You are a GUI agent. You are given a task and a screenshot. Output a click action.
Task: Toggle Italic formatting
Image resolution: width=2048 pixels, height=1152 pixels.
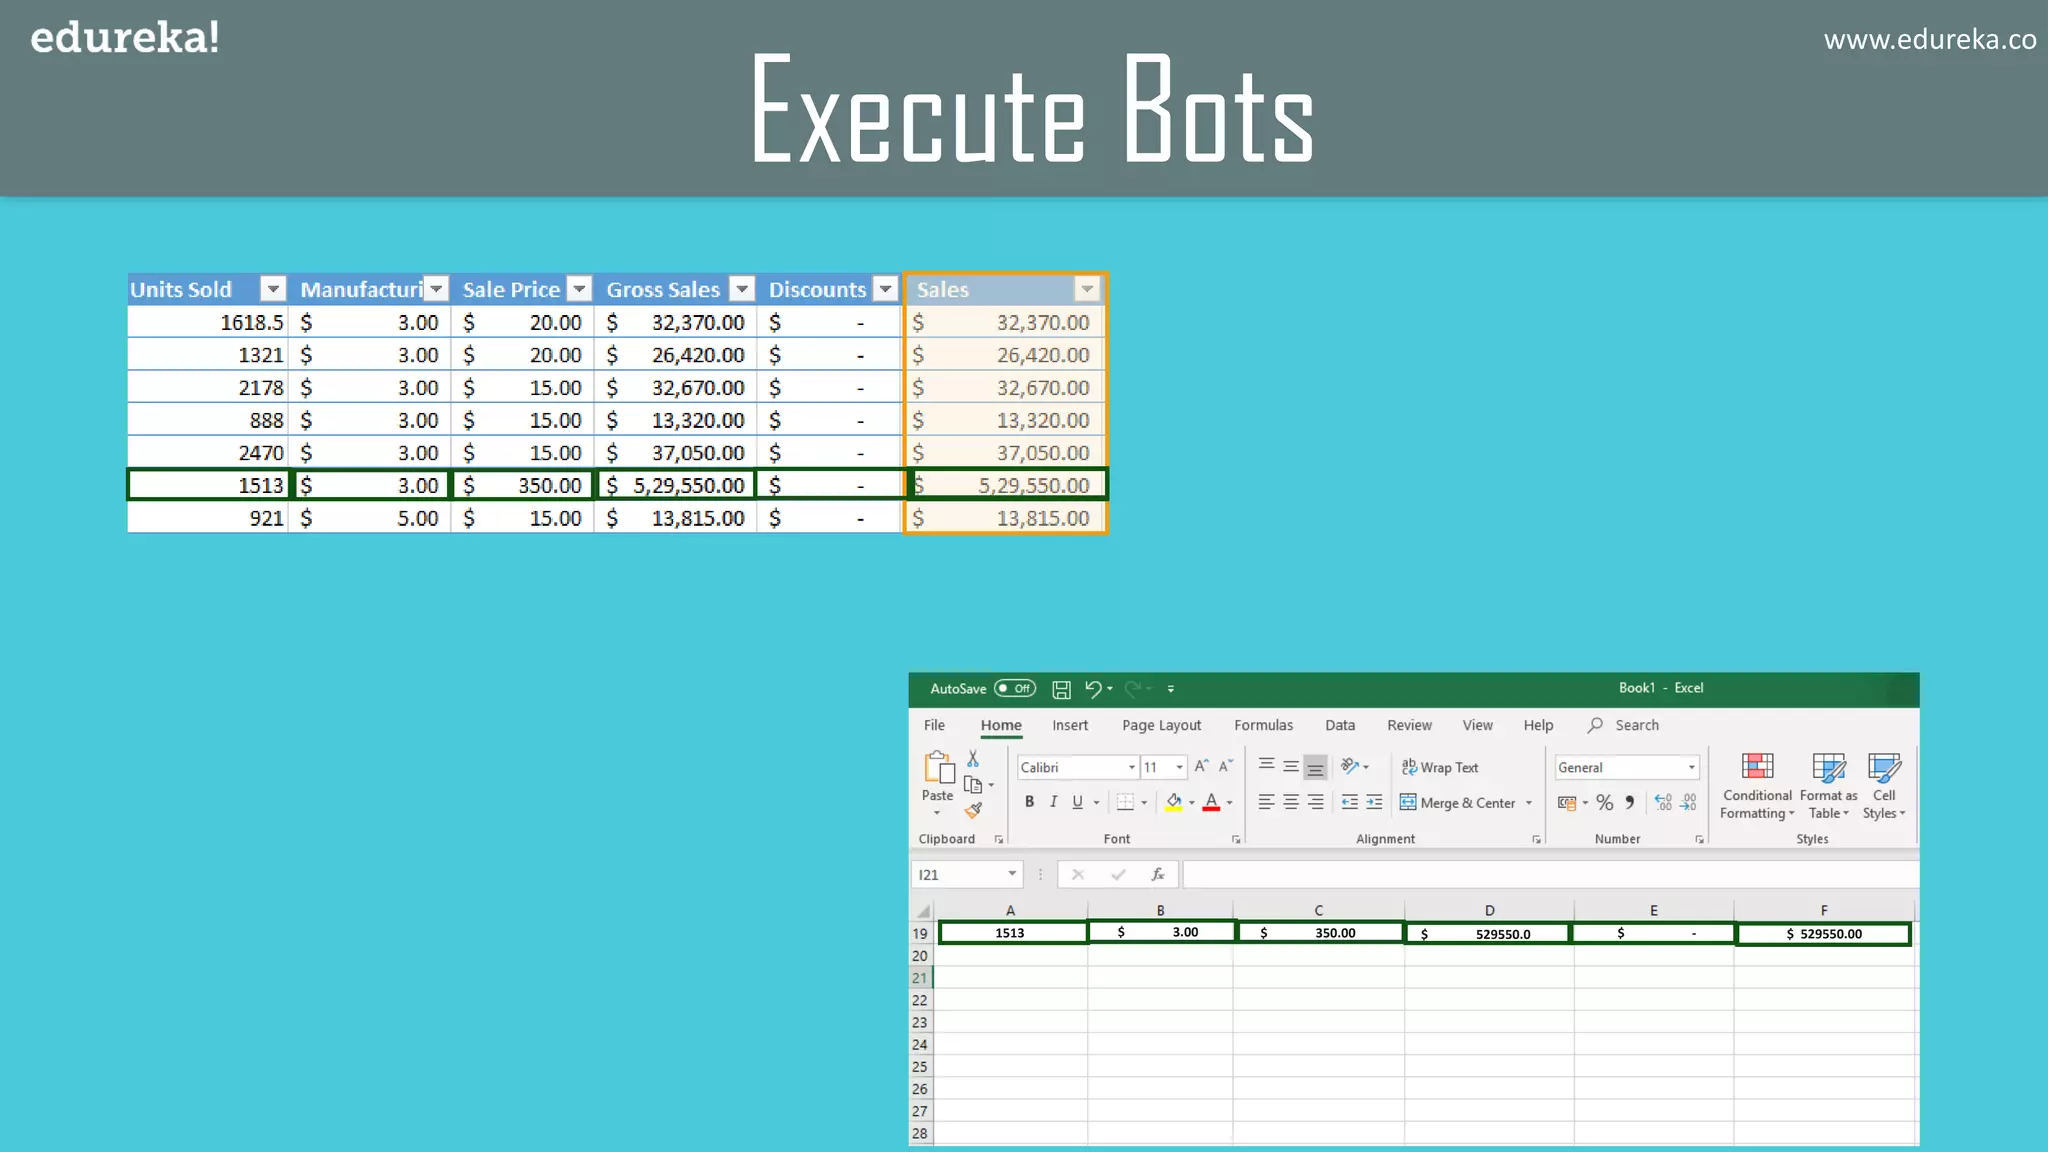(1053, 802)
